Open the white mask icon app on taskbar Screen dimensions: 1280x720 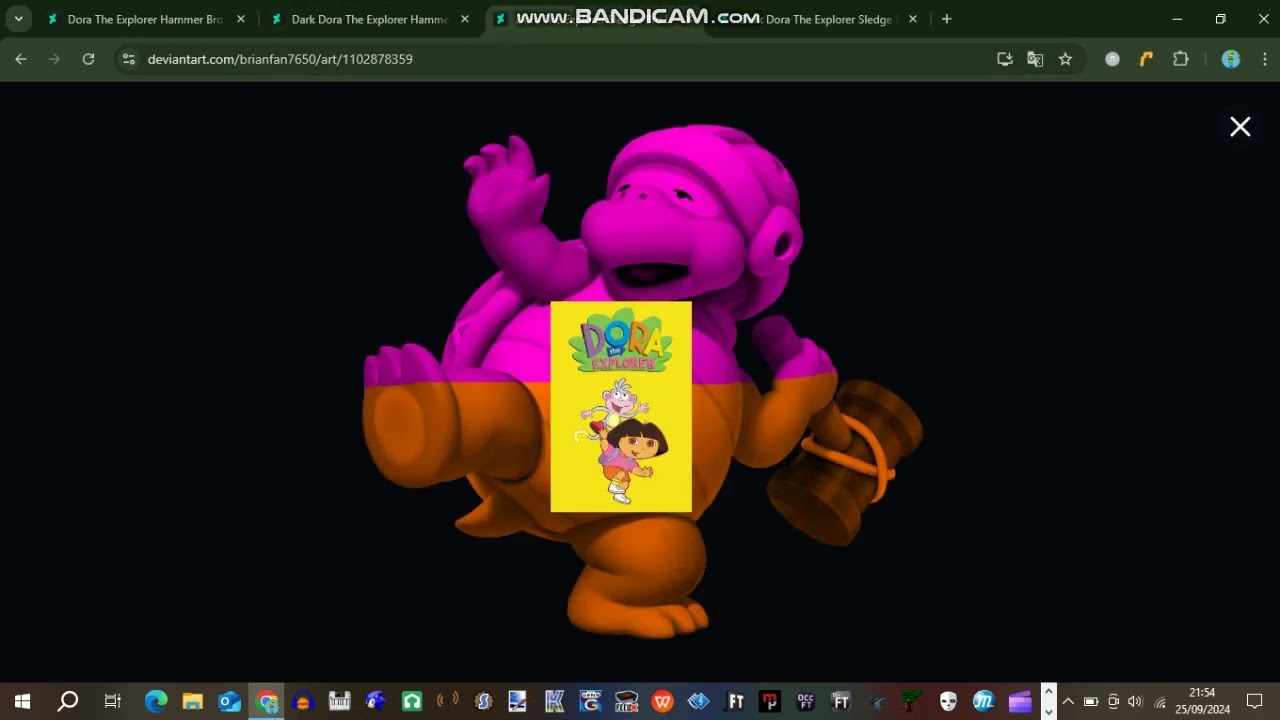click(948, 701)
